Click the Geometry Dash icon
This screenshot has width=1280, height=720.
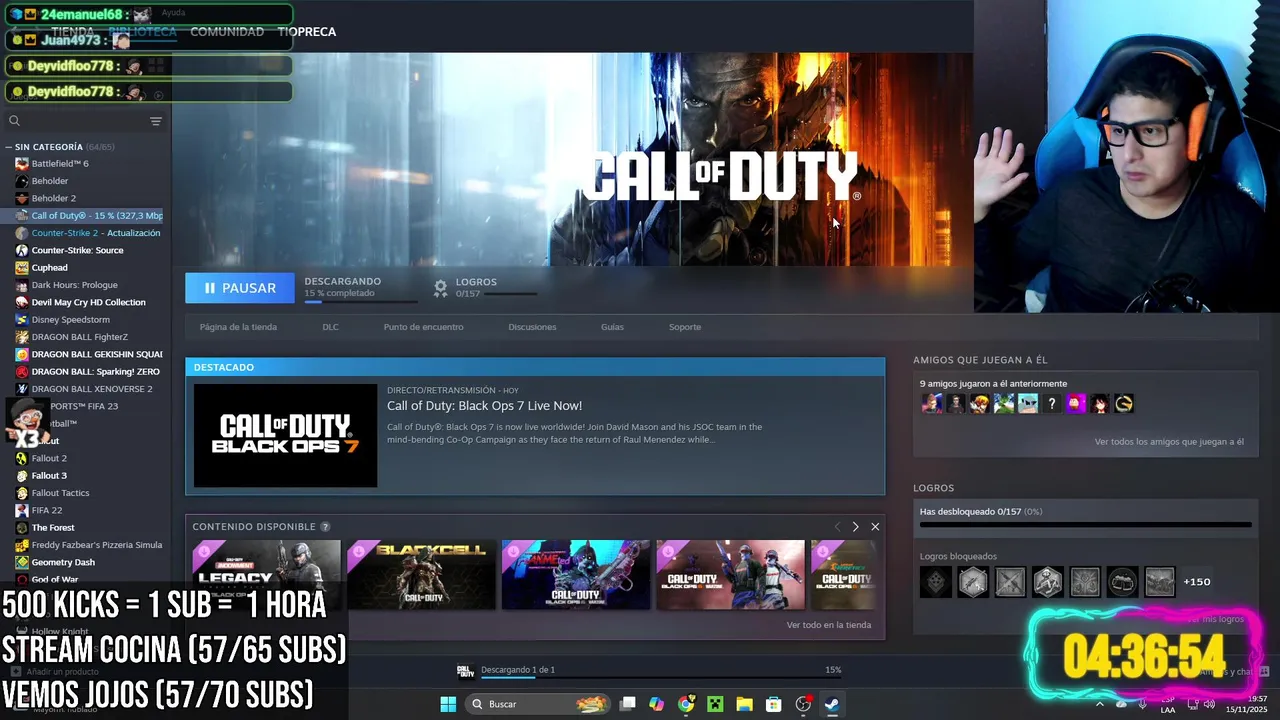[22, 562]
